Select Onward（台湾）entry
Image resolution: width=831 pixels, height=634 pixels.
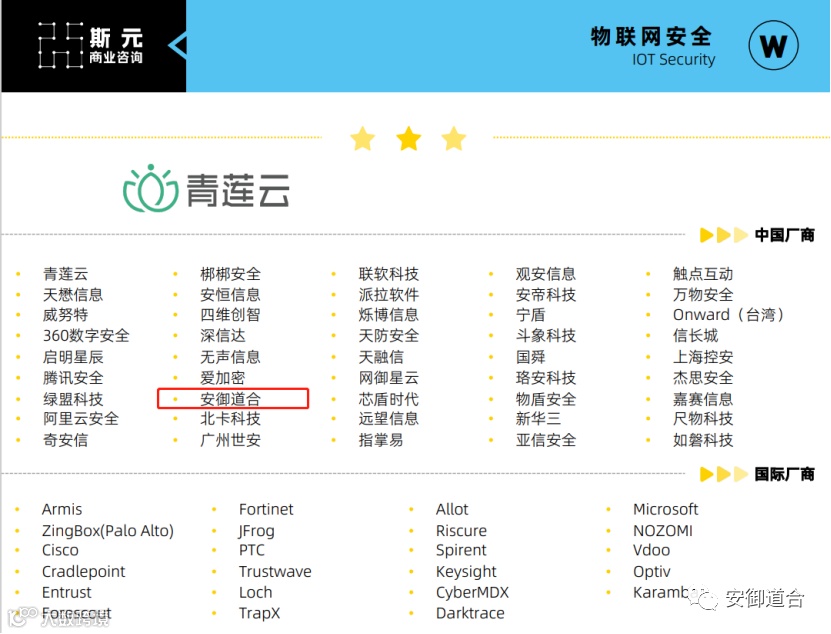pos(730,315)
